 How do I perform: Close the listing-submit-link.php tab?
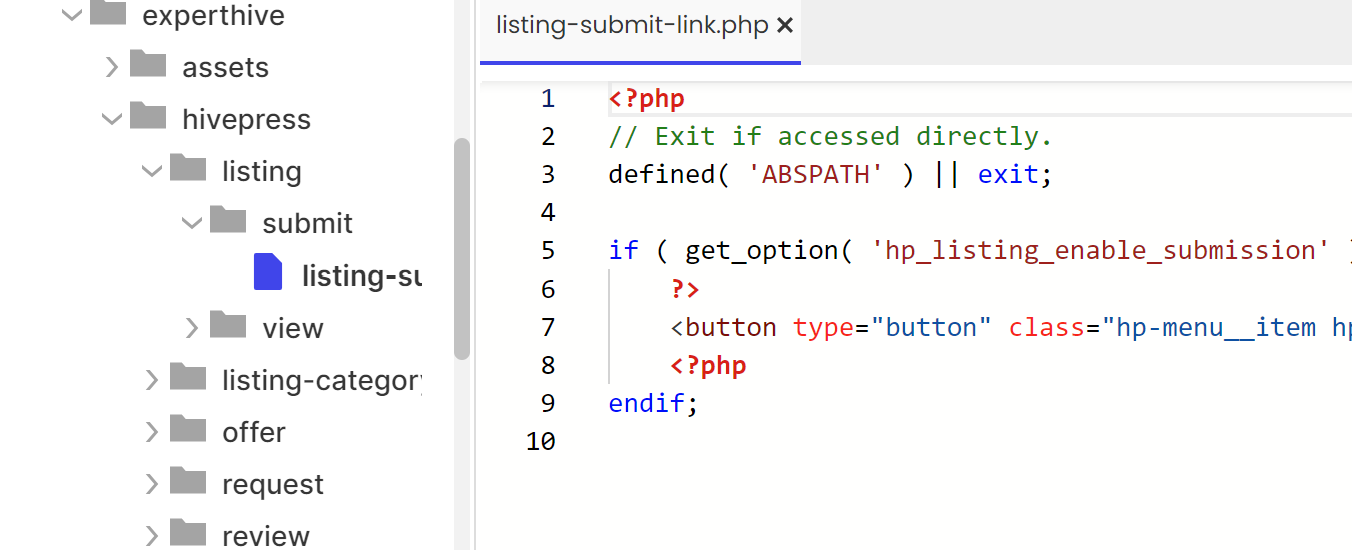(785, 26)
